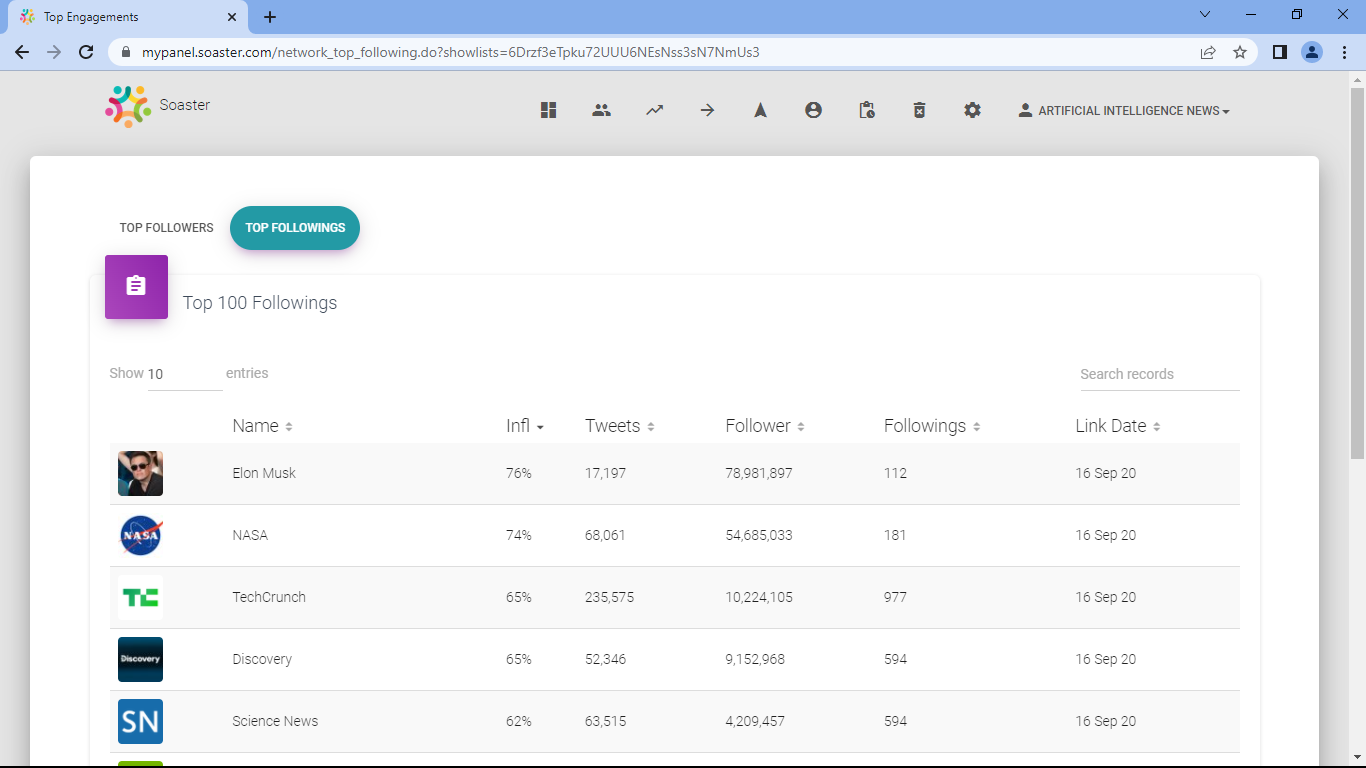Sort table by Name column

[x=262, y=426]
